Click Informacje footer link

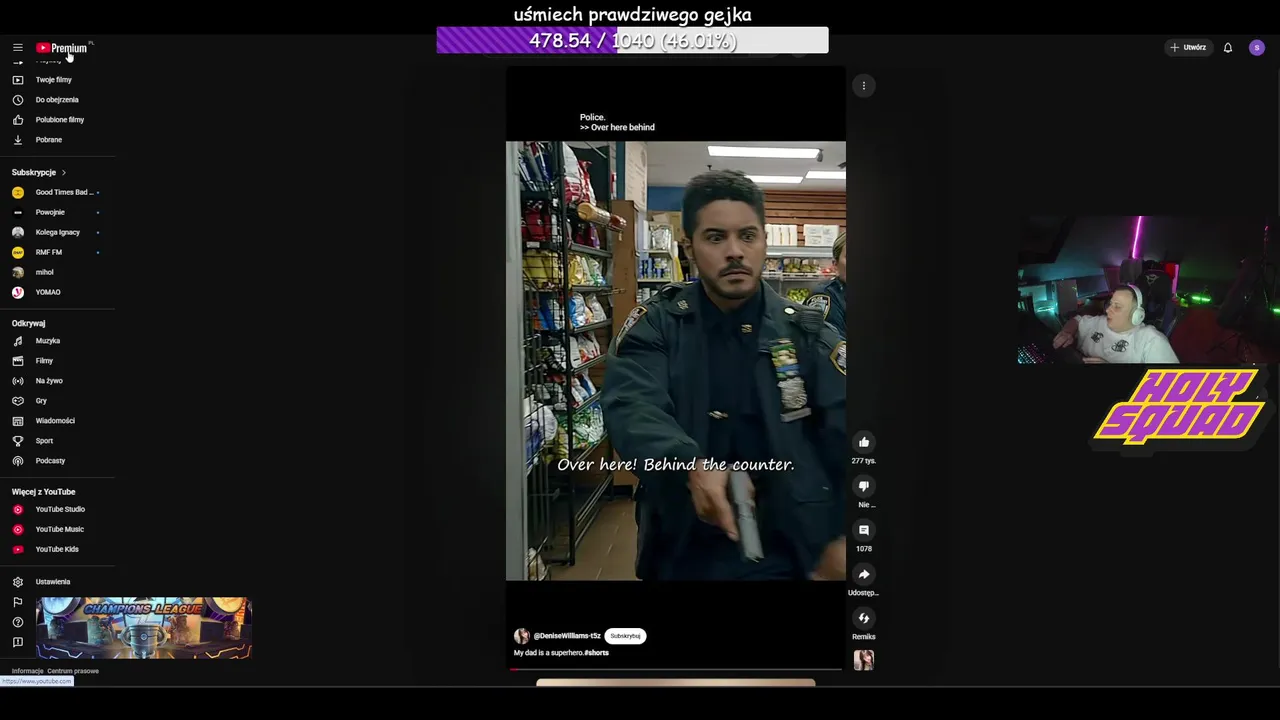tap(27, 671)
